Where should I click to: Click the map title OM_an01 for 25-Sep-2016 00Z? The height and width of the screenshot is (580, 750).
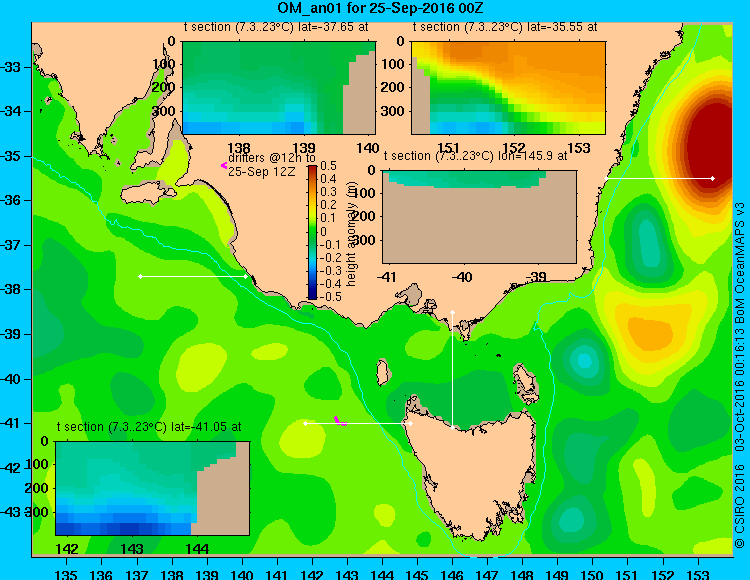[x=380, y=8]
